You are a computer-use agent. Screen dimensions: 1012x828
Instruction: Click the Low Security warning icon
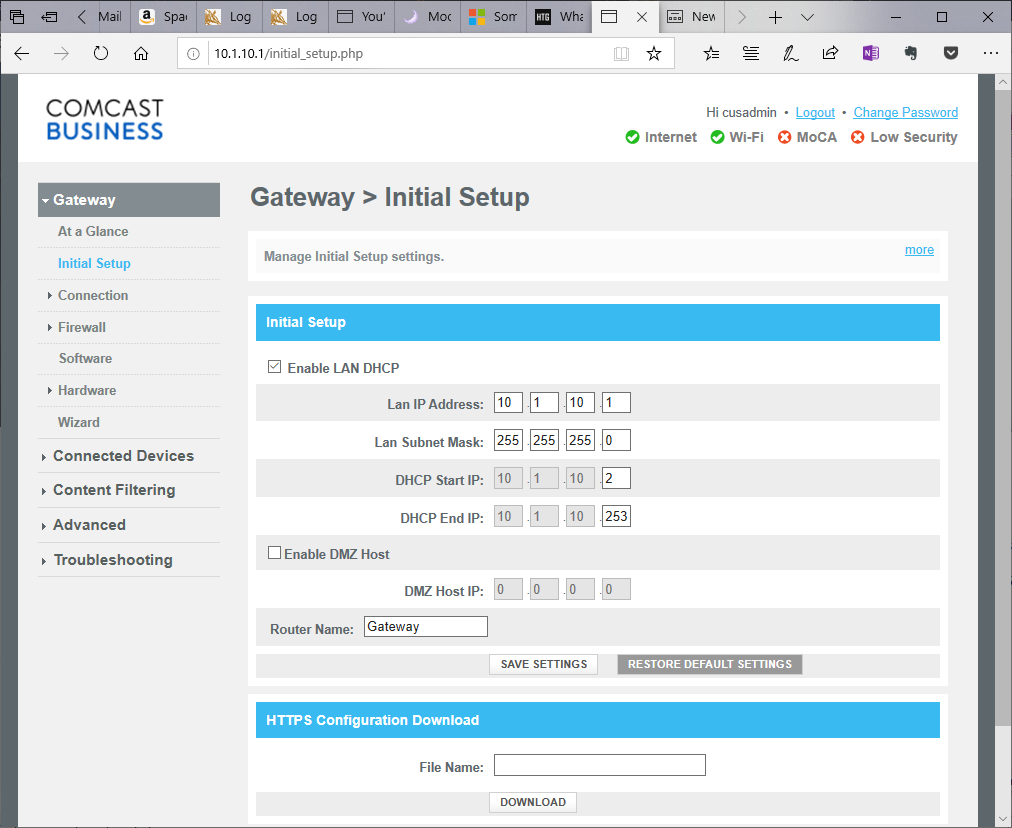(857, 137)
